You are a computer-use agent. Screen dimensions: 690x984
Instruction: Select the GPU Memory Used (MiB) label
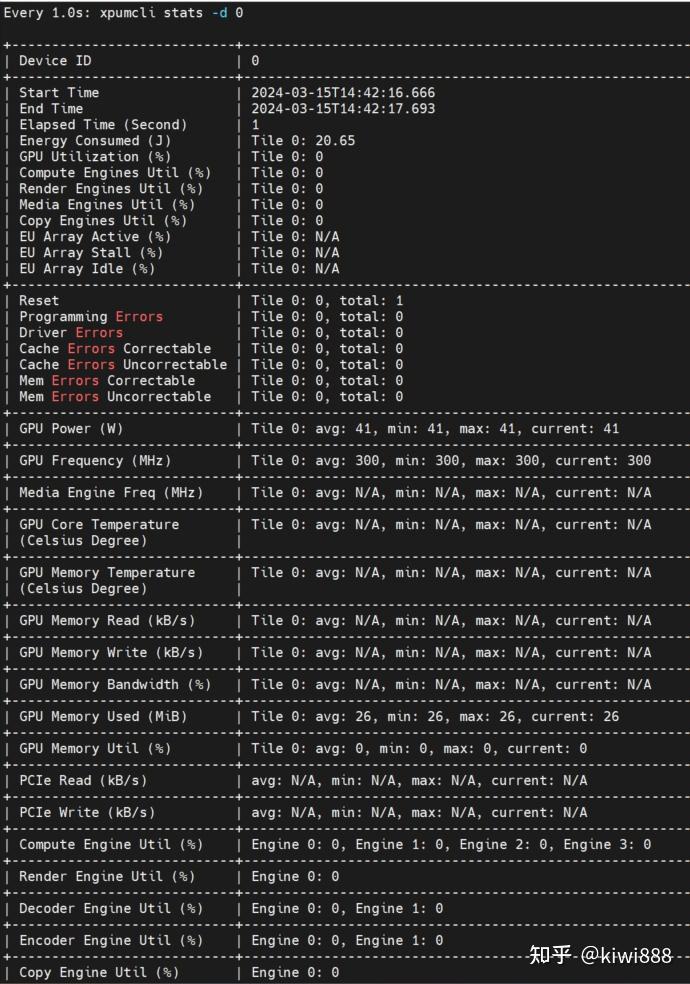click(x=103, y=717)
